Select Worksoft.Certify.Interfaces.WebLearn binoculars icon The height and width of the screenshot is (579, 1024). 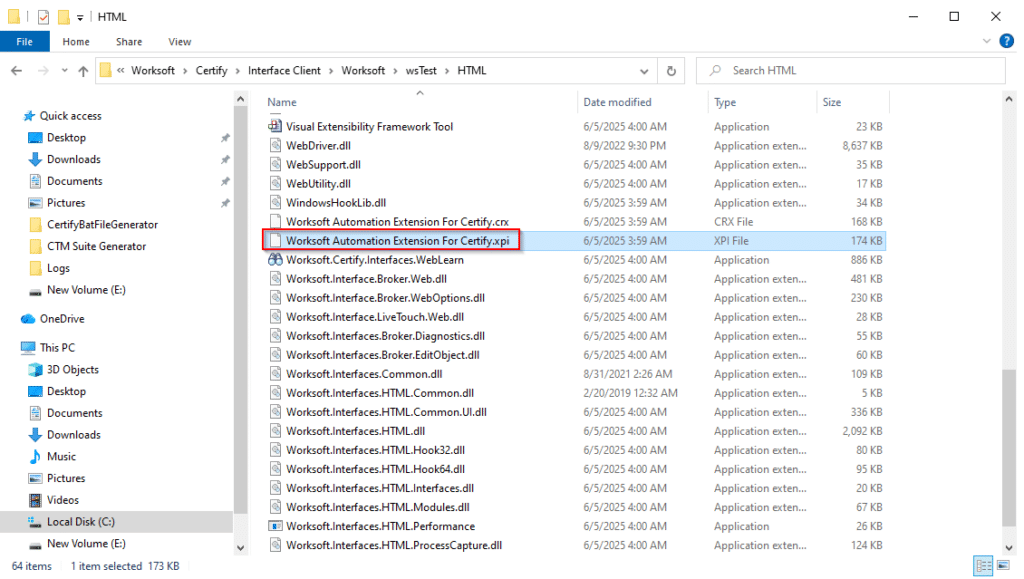[x=275, y=260]
